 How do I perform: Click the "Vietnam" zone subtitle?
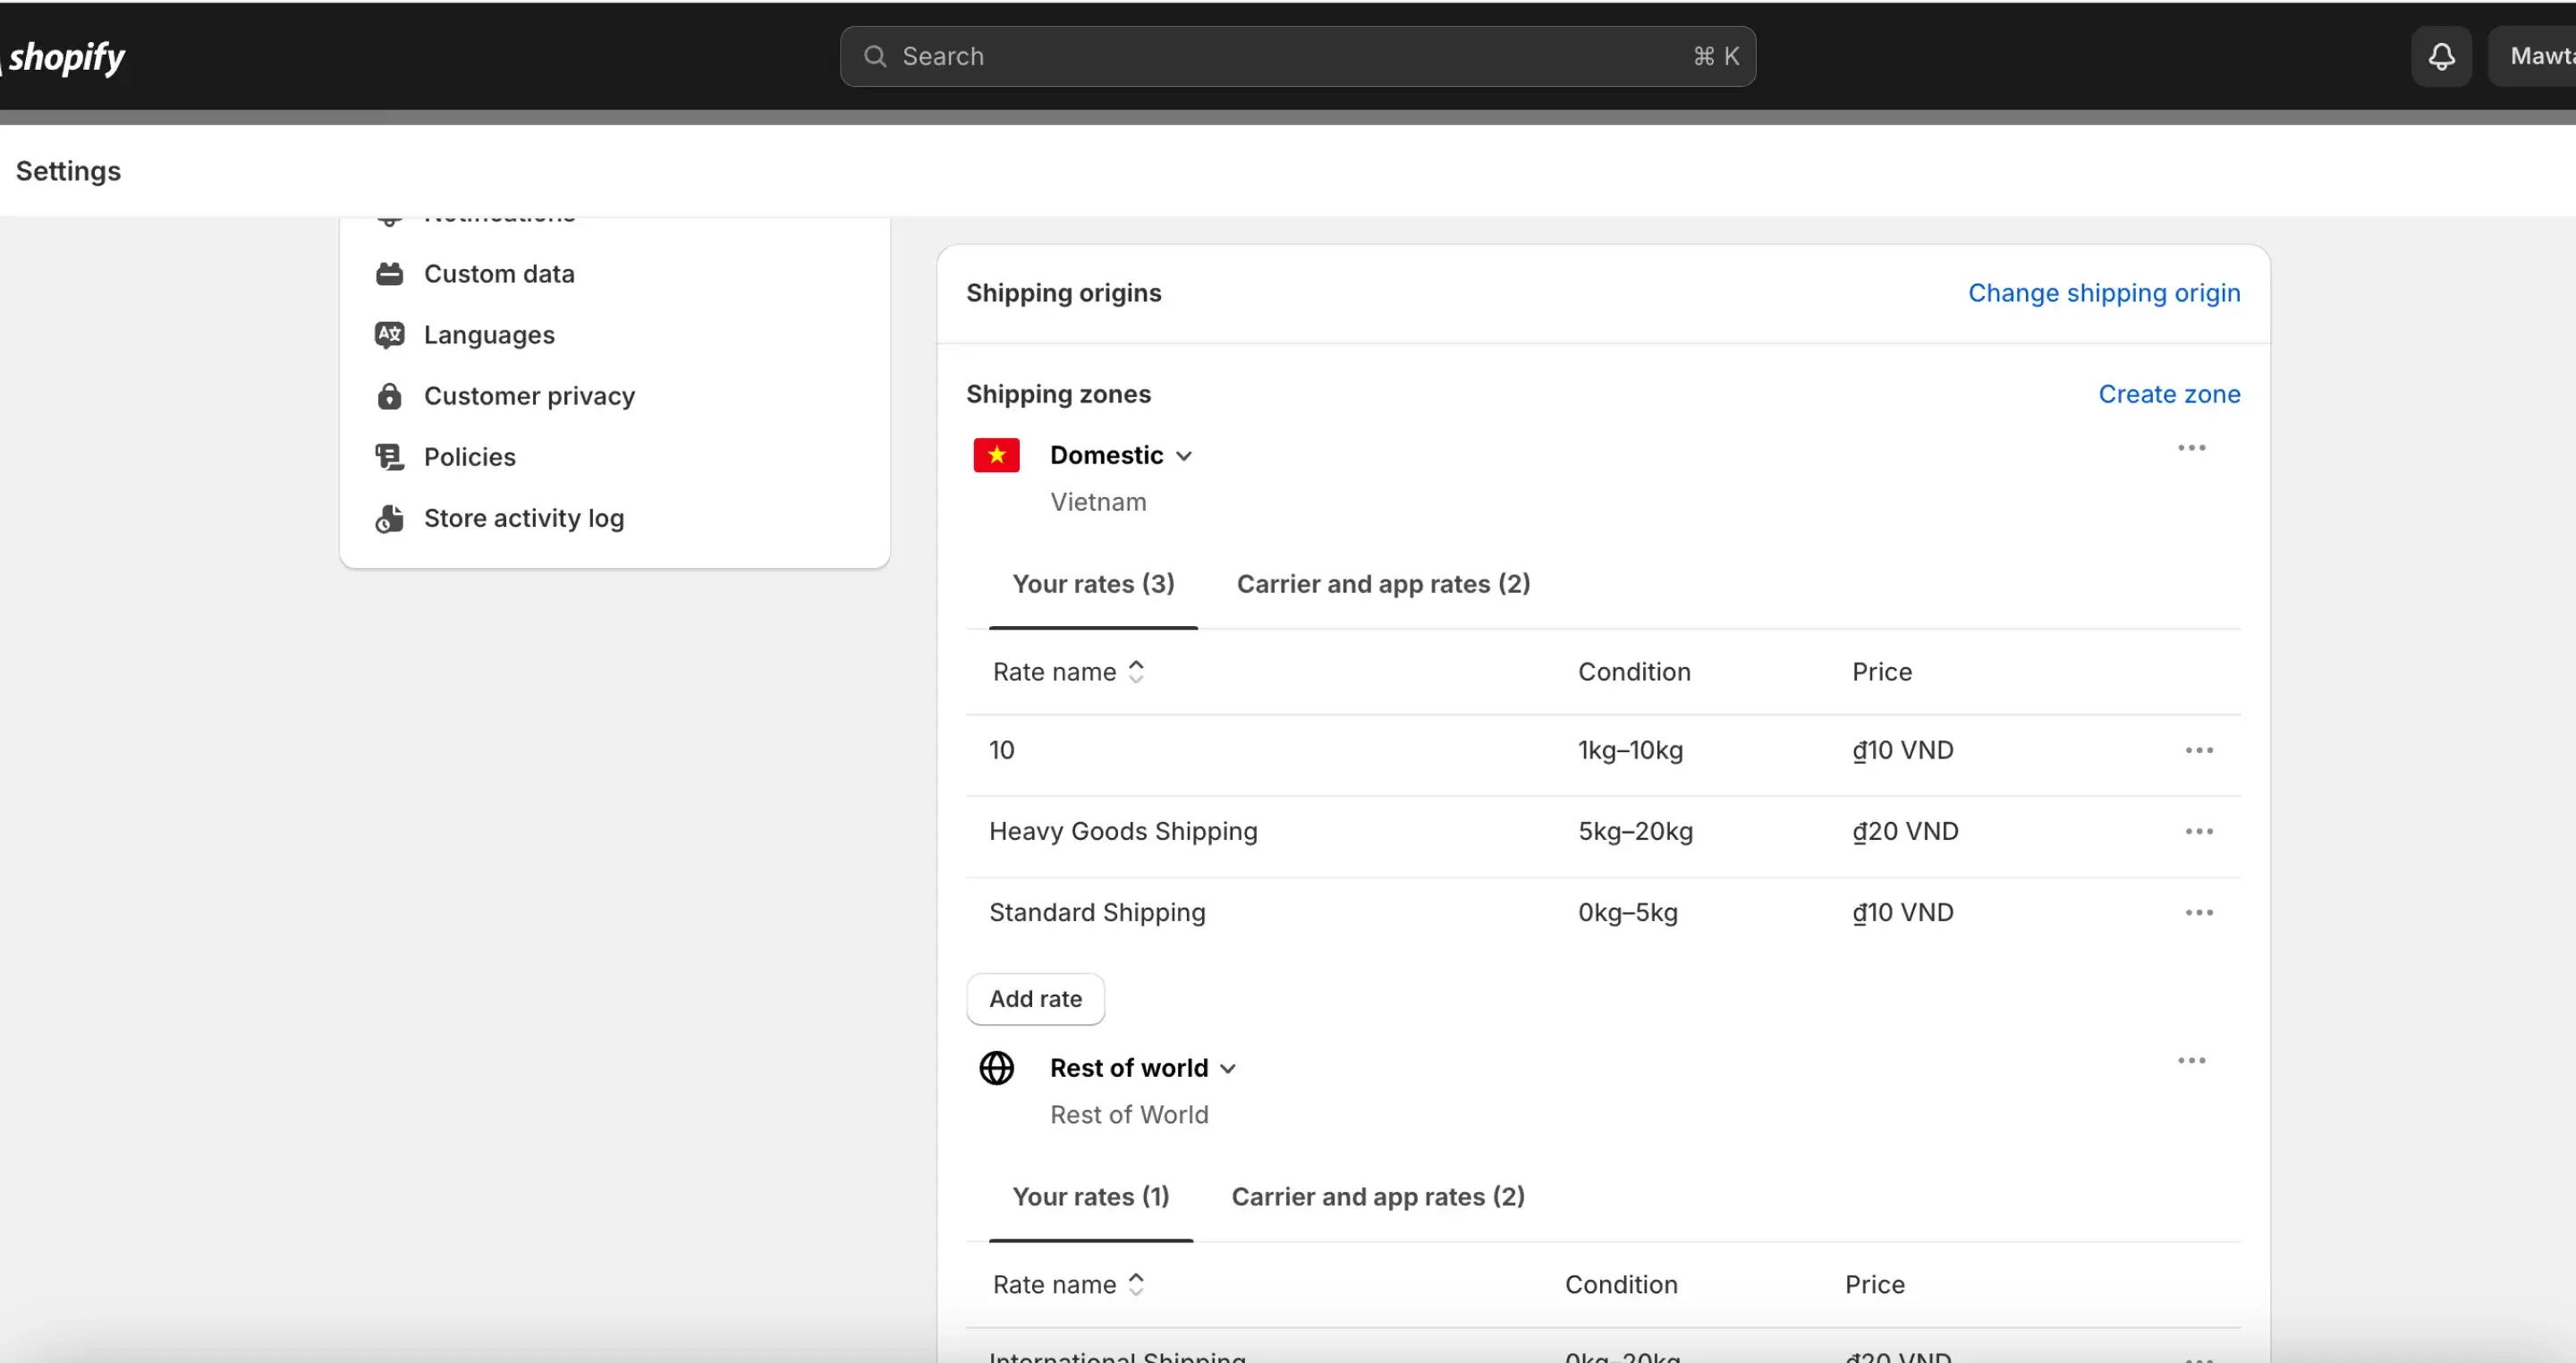1098,502
